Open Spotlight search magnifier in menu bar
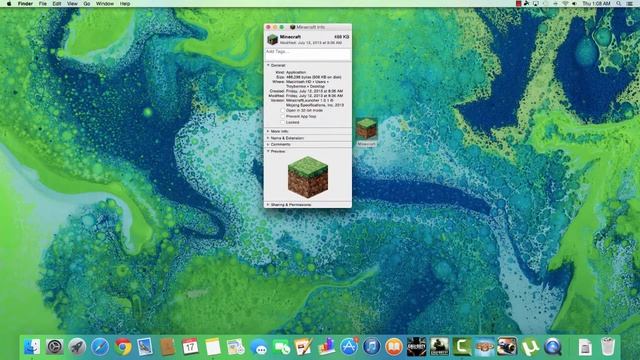640x360 pixels. pyautogui.click(x=619, y=3)
